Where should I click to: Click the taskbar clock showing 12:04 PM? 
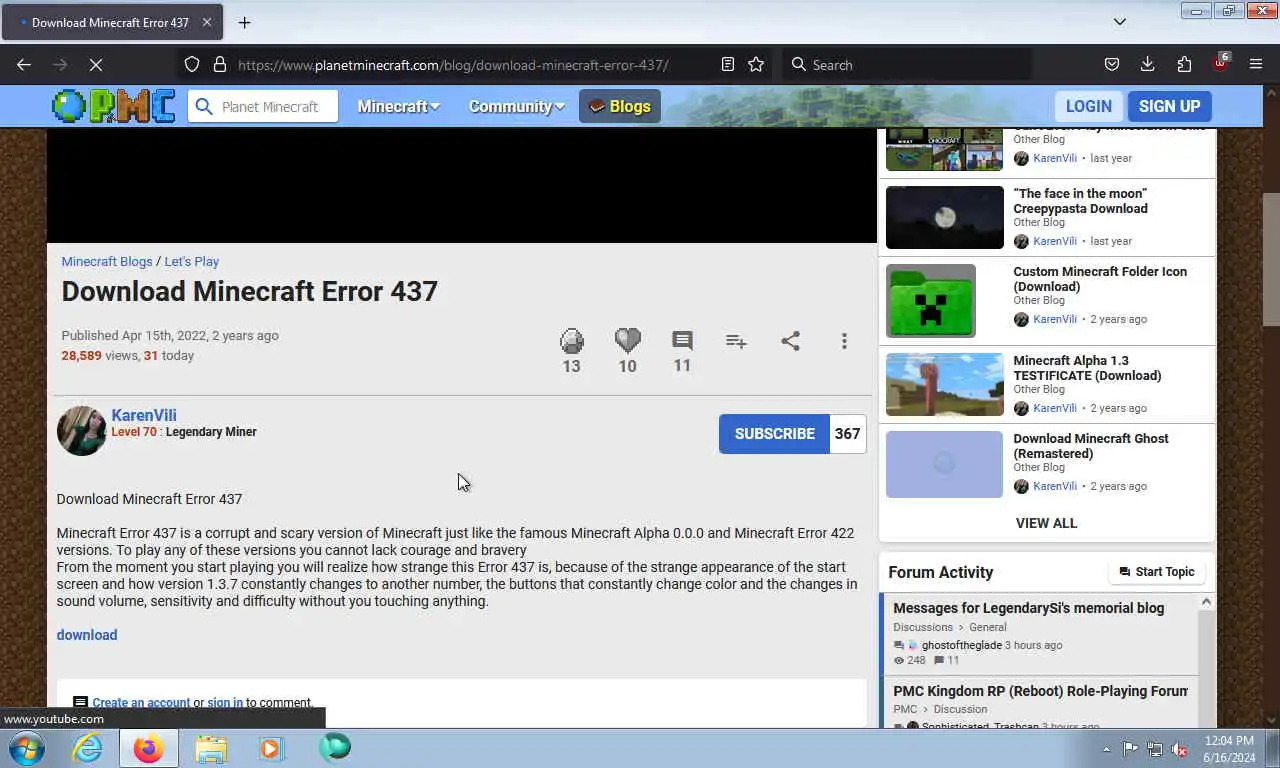click(1229, 749)
